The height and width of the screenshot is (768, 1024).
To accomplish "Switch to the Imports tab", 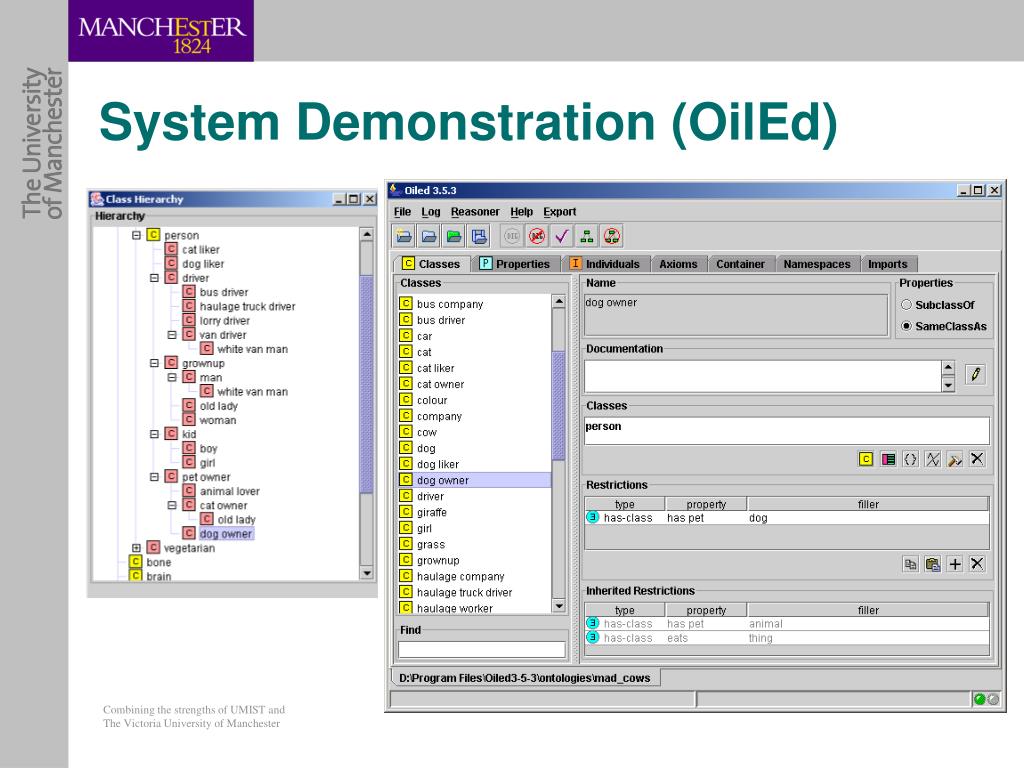I will (x=888, y=264).
